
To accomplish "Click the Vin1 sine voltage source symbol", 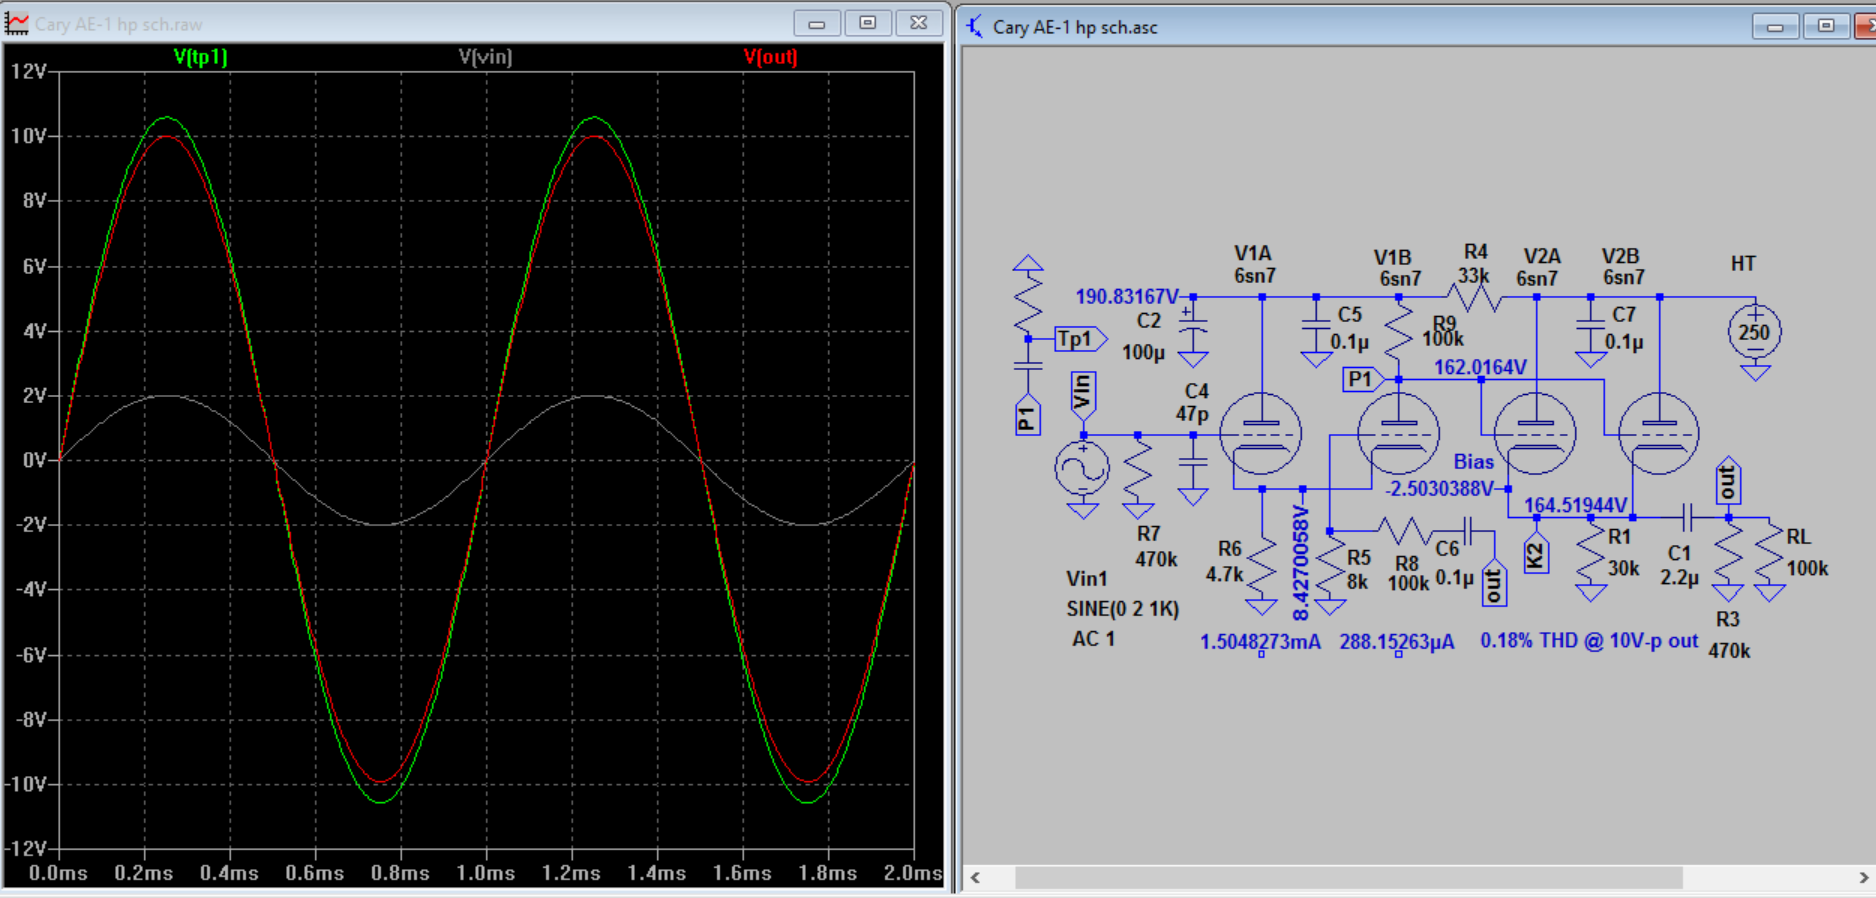I will click(x=1083, y=468).
